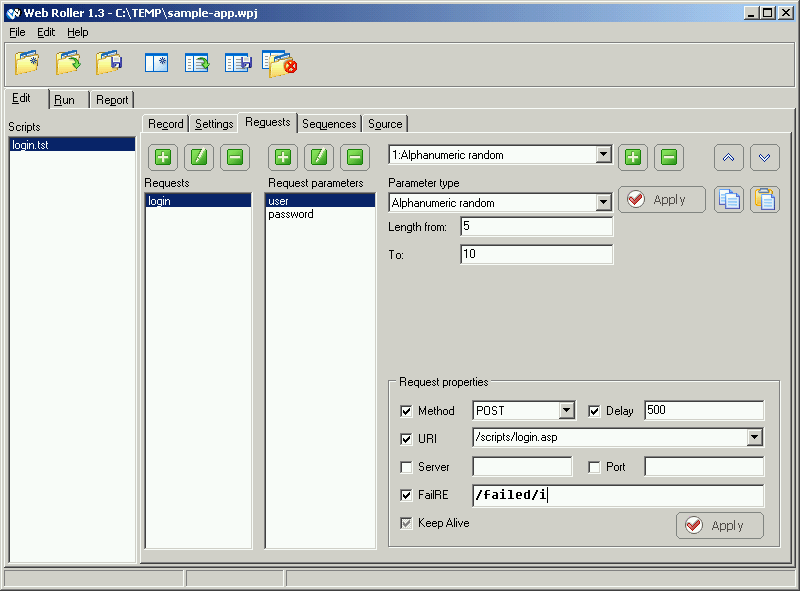
Task: Enable the Server checkbox
Action: [406, 467]
